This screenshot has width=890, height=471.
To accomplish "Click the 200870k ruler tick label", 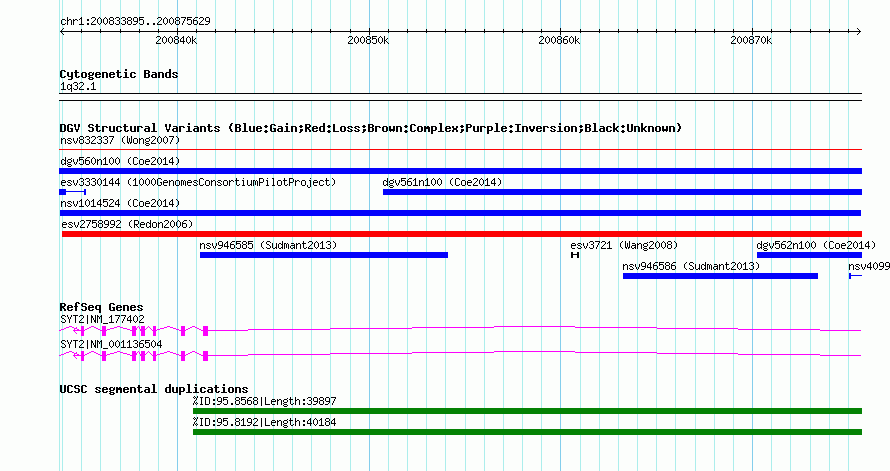I will coord(752,40).
